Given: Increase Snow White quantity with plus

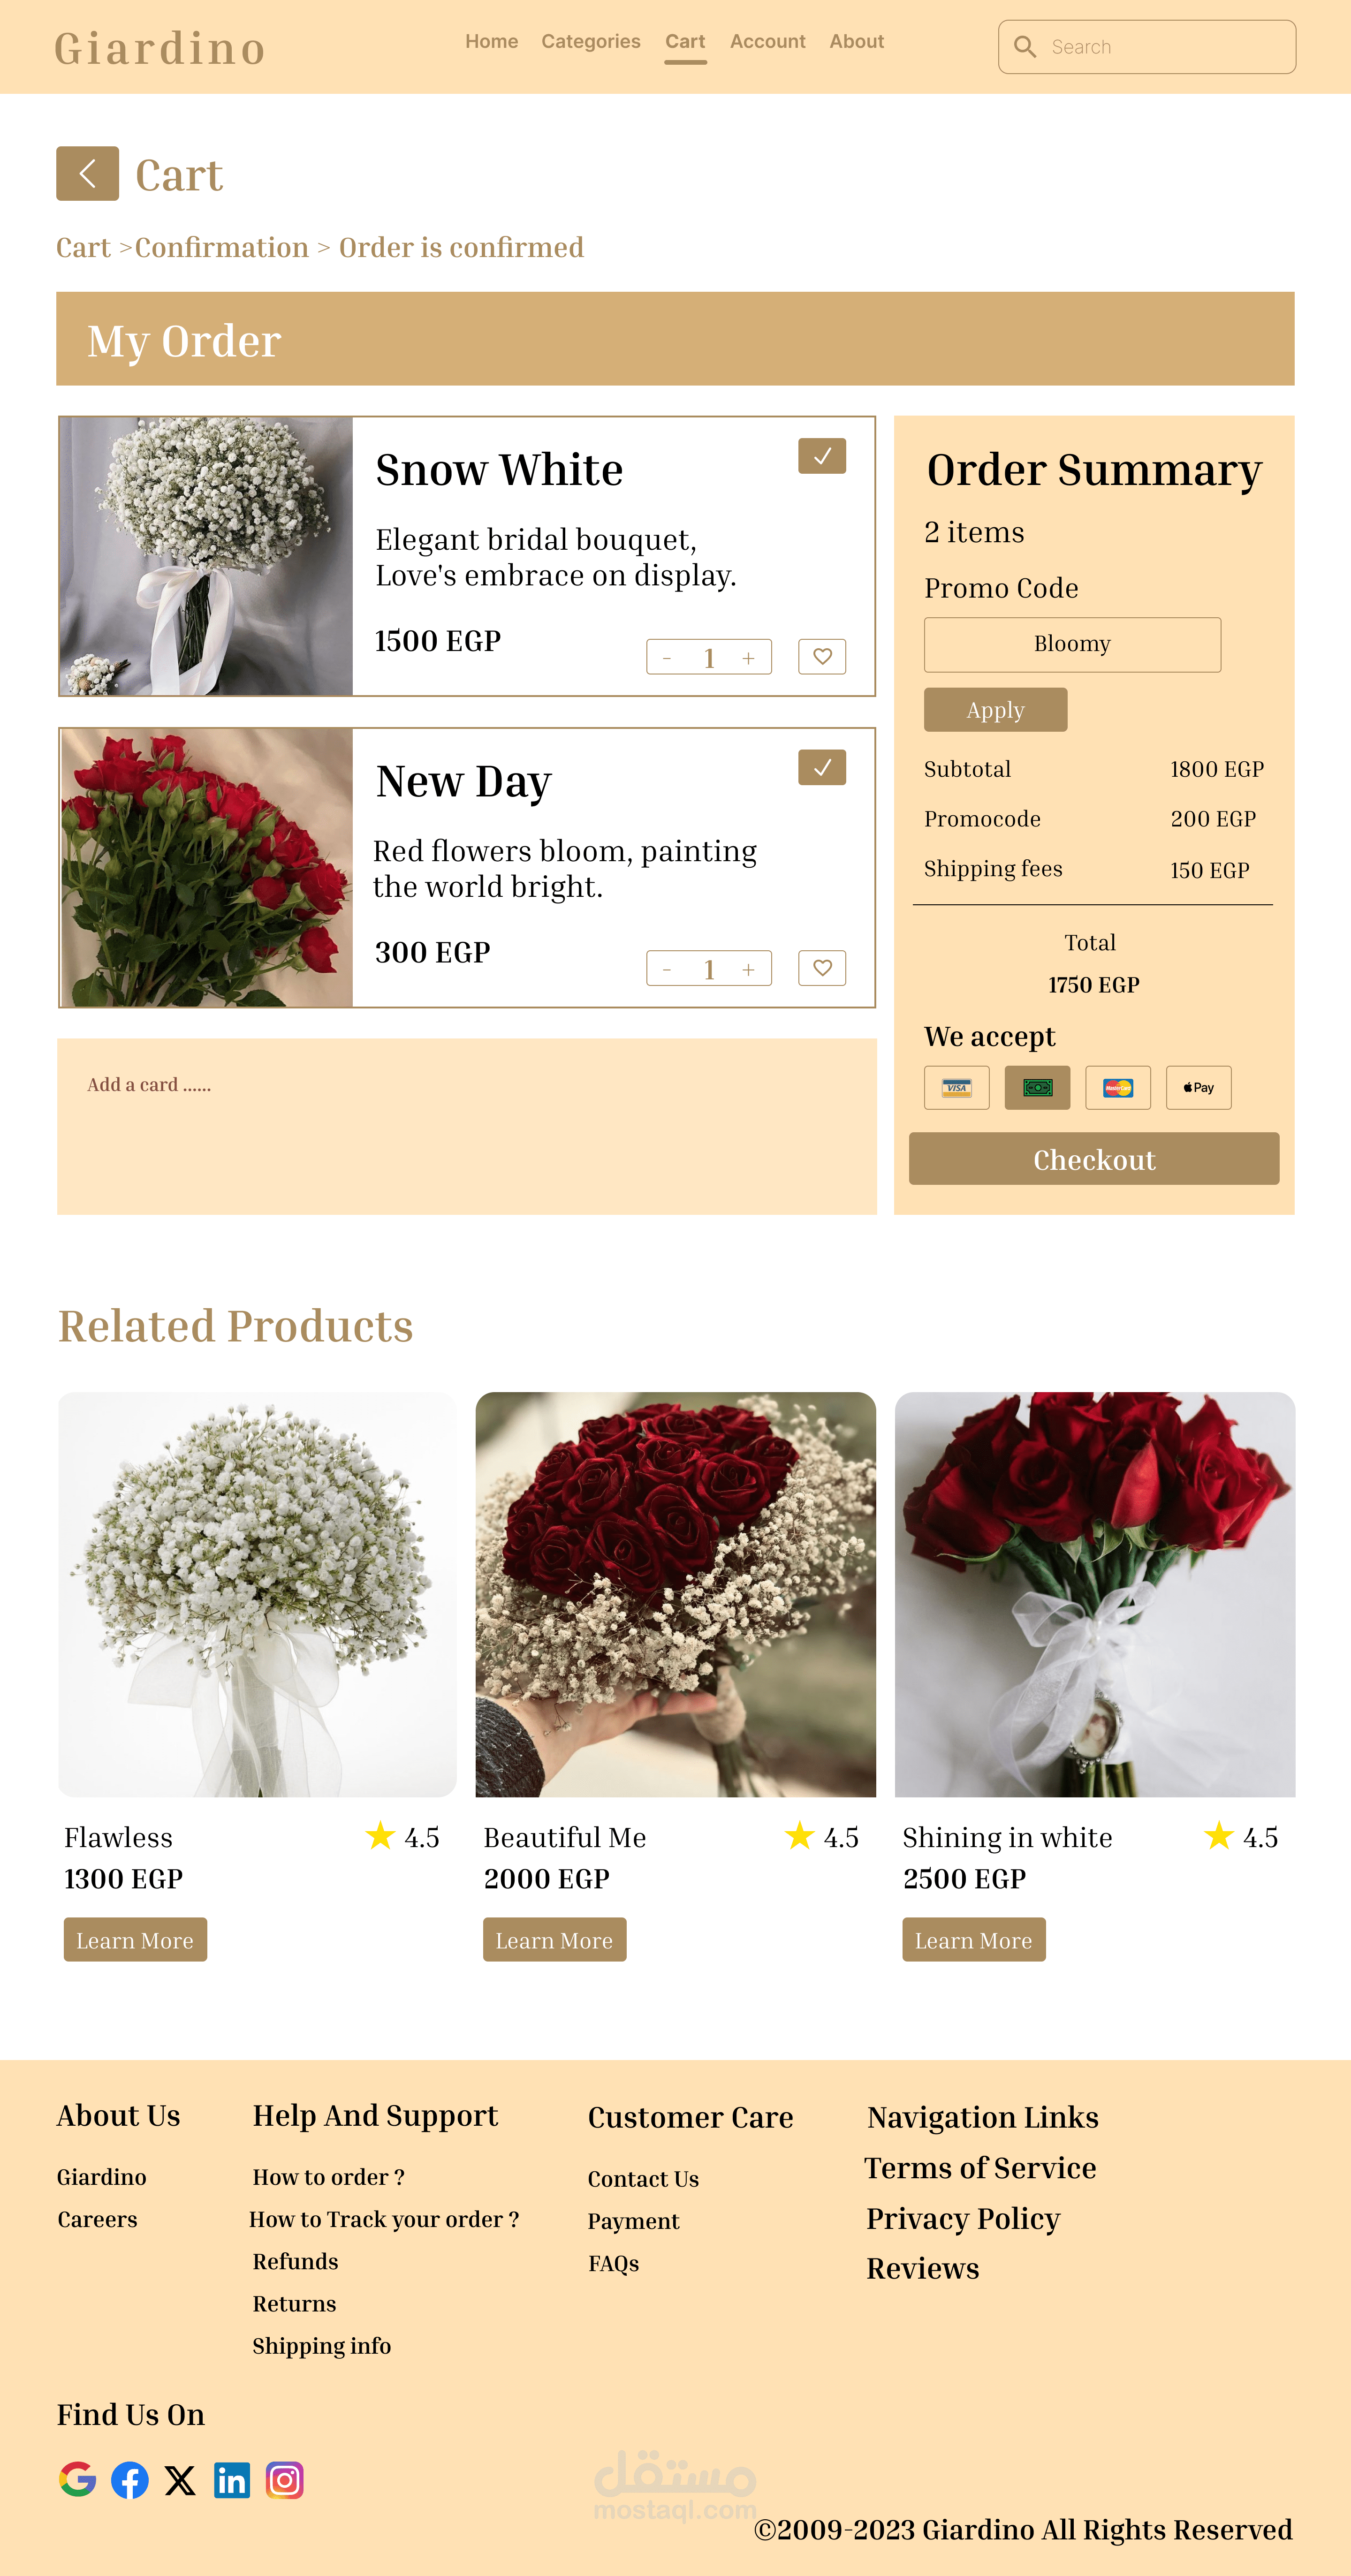Looking at the screenshot, I should coord(748,658).
